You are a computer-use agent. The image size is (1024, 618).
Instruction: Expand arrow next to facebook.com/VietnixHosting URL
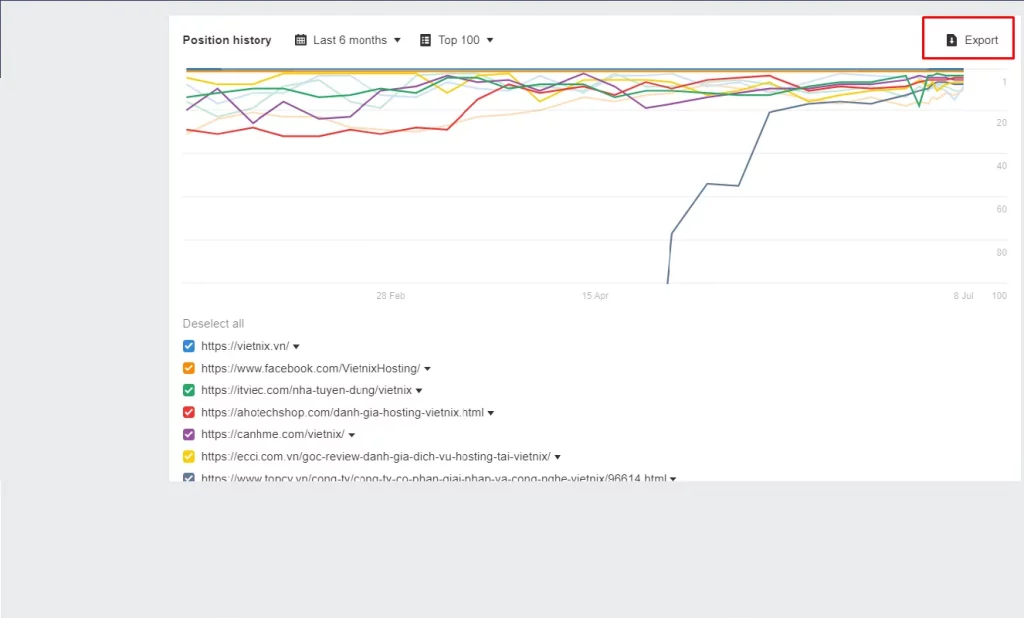click(x=428, y=369)
